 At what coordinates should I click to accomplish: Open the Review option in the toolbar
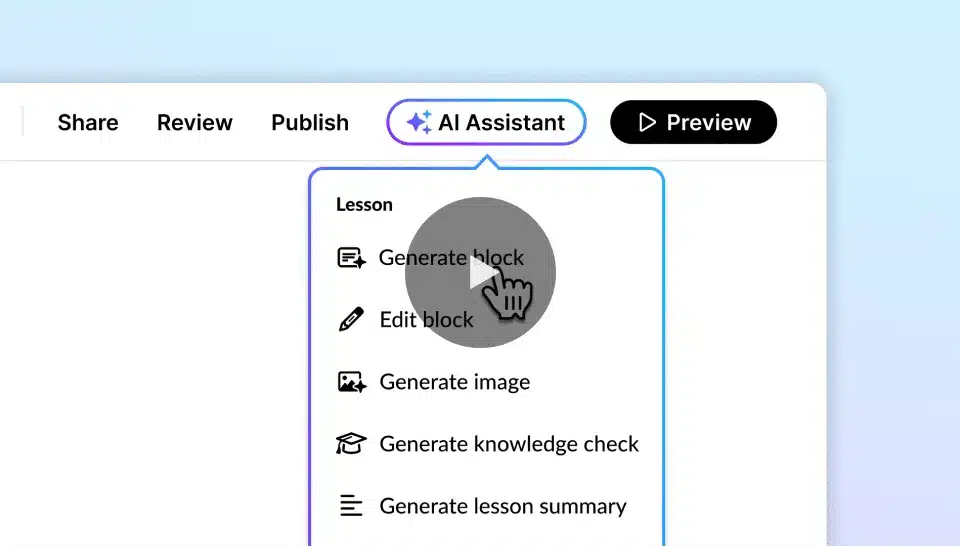click(195, 123)
